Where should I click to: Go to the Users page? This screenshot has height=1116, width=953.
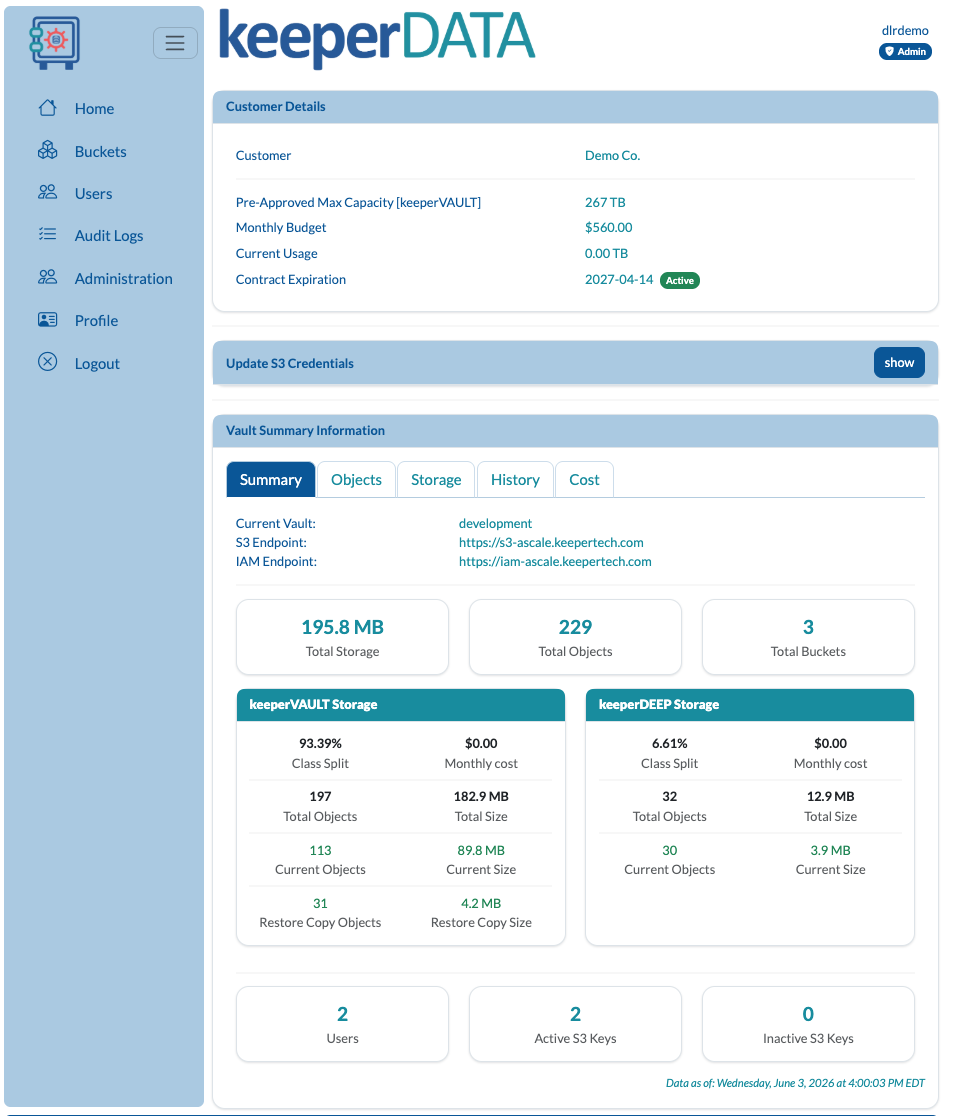[x=93, y=193]
